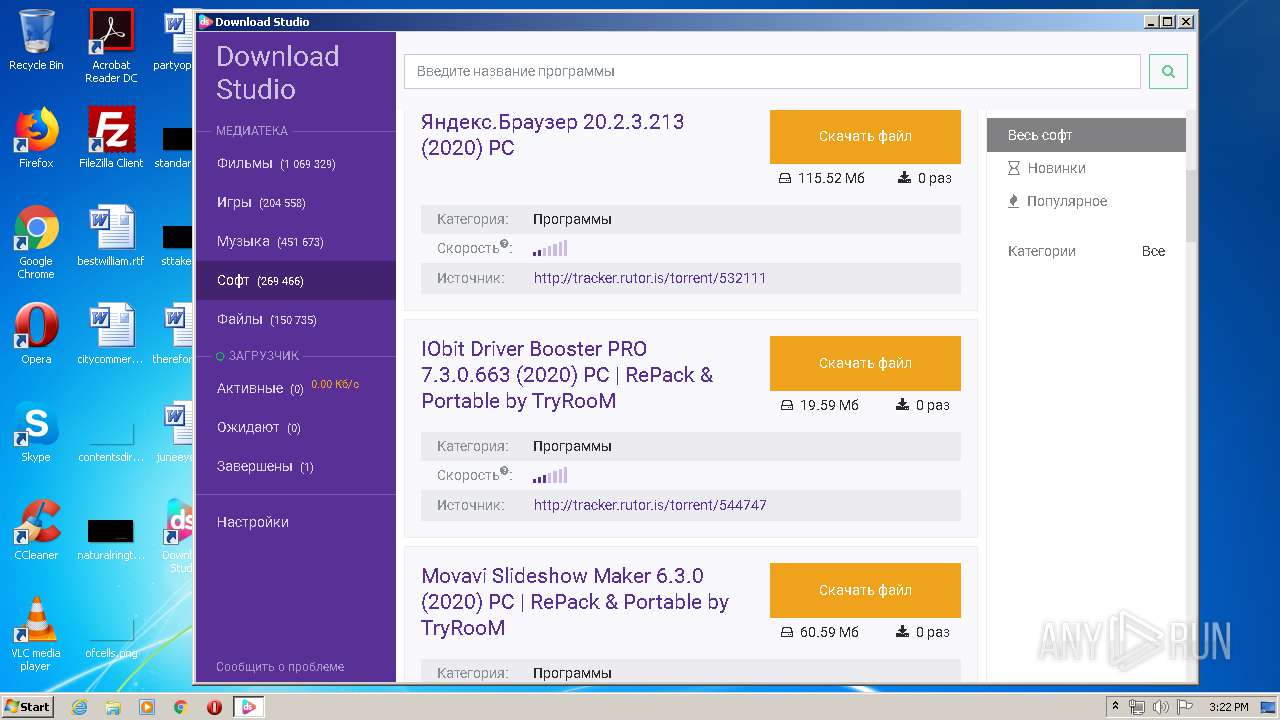The height and width of the screenshot is (720, 1280).
Task: Show hidden tray icons arrow
Action: (1115, 707)
